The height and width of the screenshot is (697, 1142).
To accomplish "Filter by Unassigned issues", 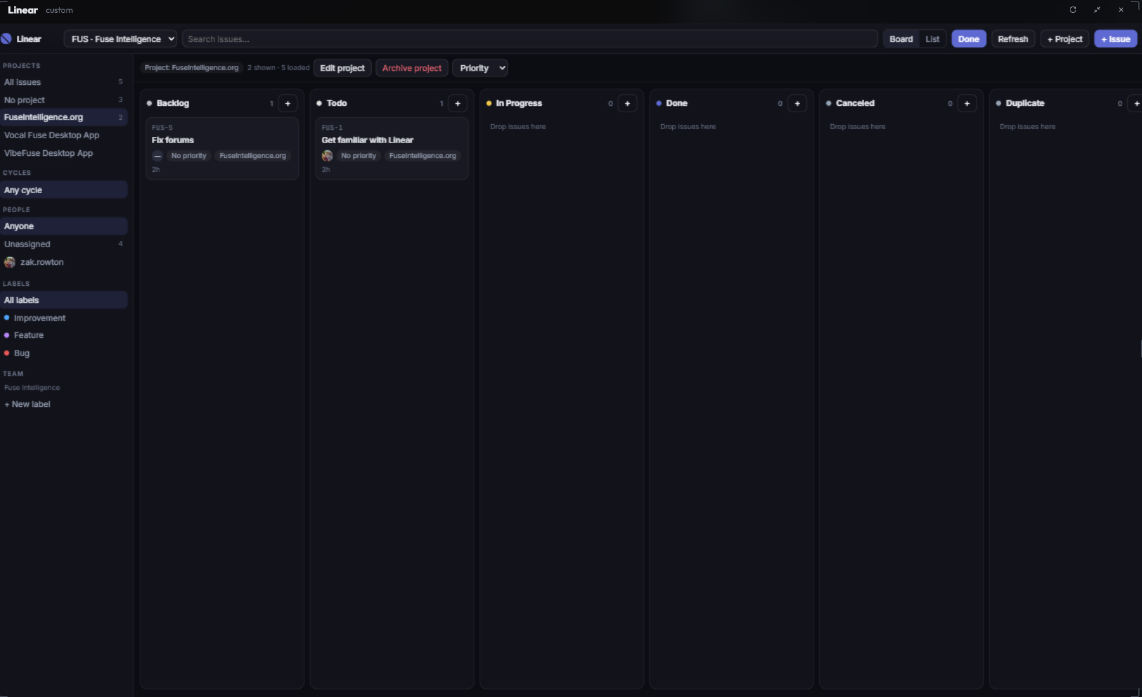I will 63,244.
